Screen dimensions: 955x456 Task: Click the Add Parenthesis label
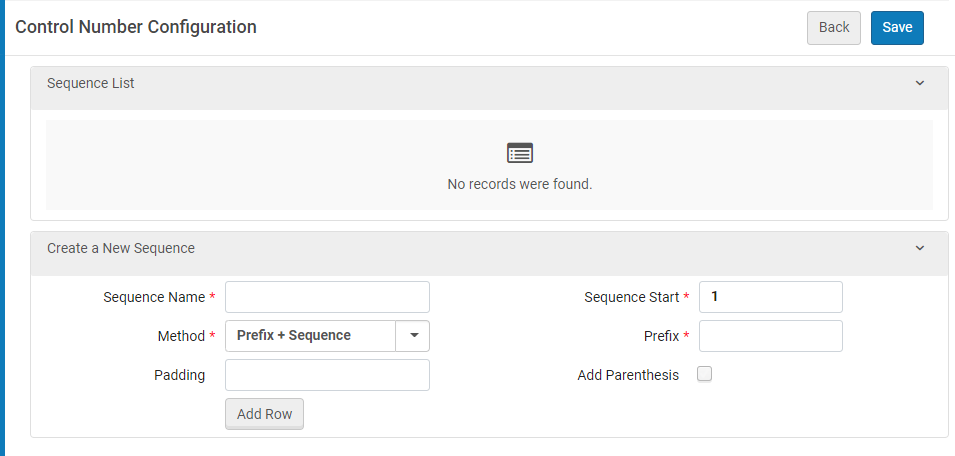628,375
